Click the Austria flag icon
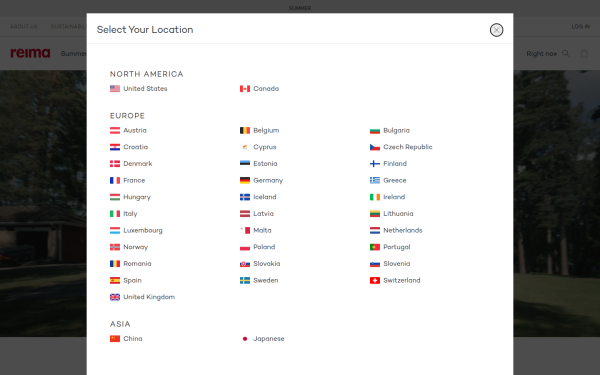 (115, 130)
